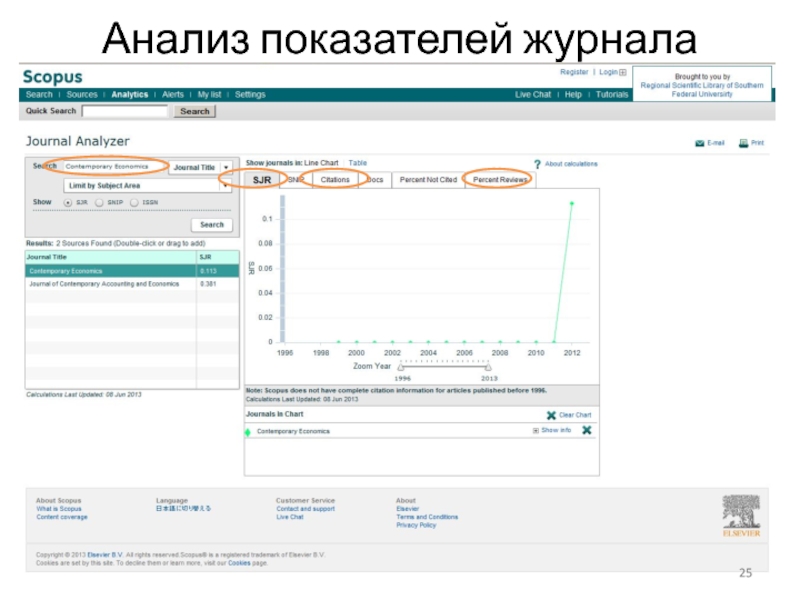This screenshot has width=800, height=600.
Task: Open the My list menu item
Action: click(209, 94)
